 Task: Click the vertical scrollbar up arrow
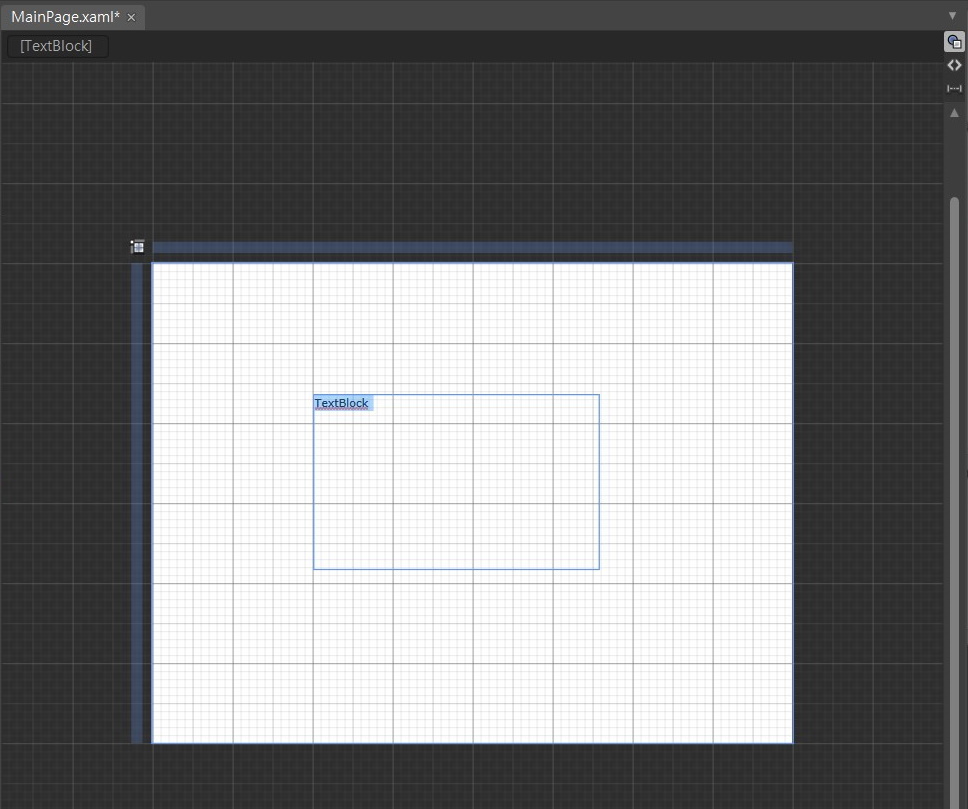pos(954,112)
